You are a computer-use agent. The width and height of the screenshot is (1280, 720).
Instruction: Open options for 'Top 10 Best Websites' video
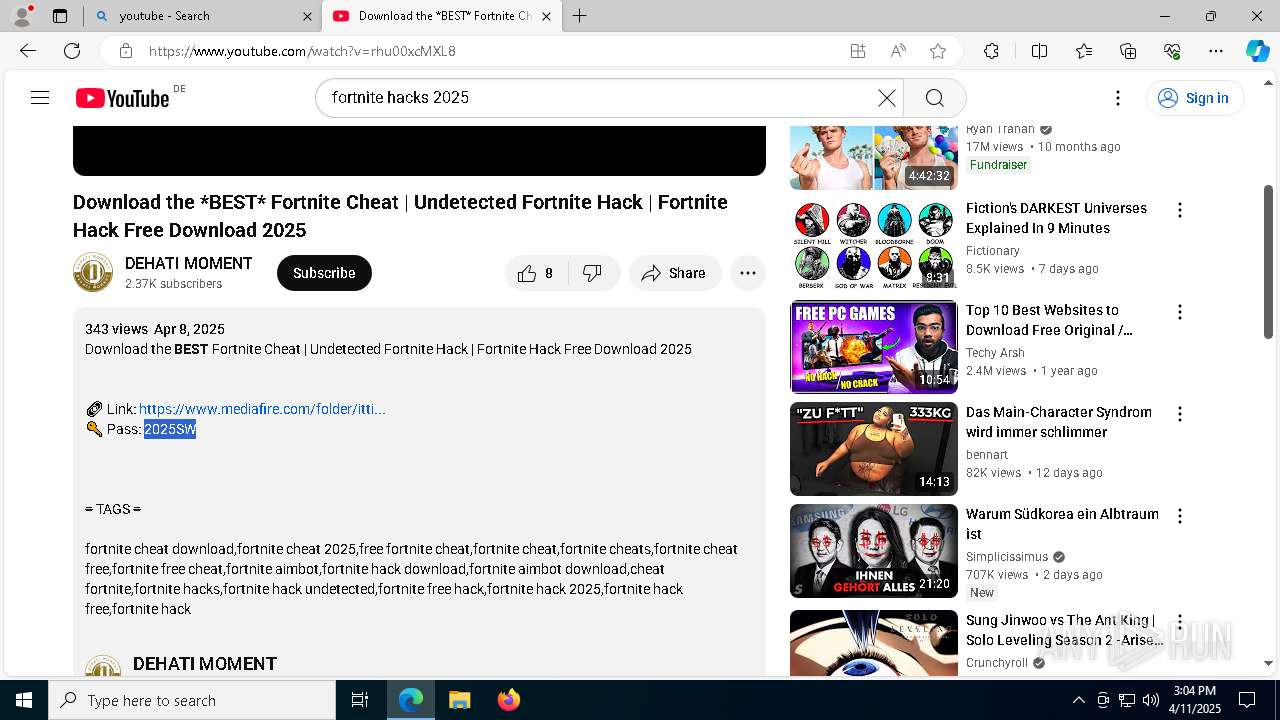pyautogui.click(x=1180, y=312)
